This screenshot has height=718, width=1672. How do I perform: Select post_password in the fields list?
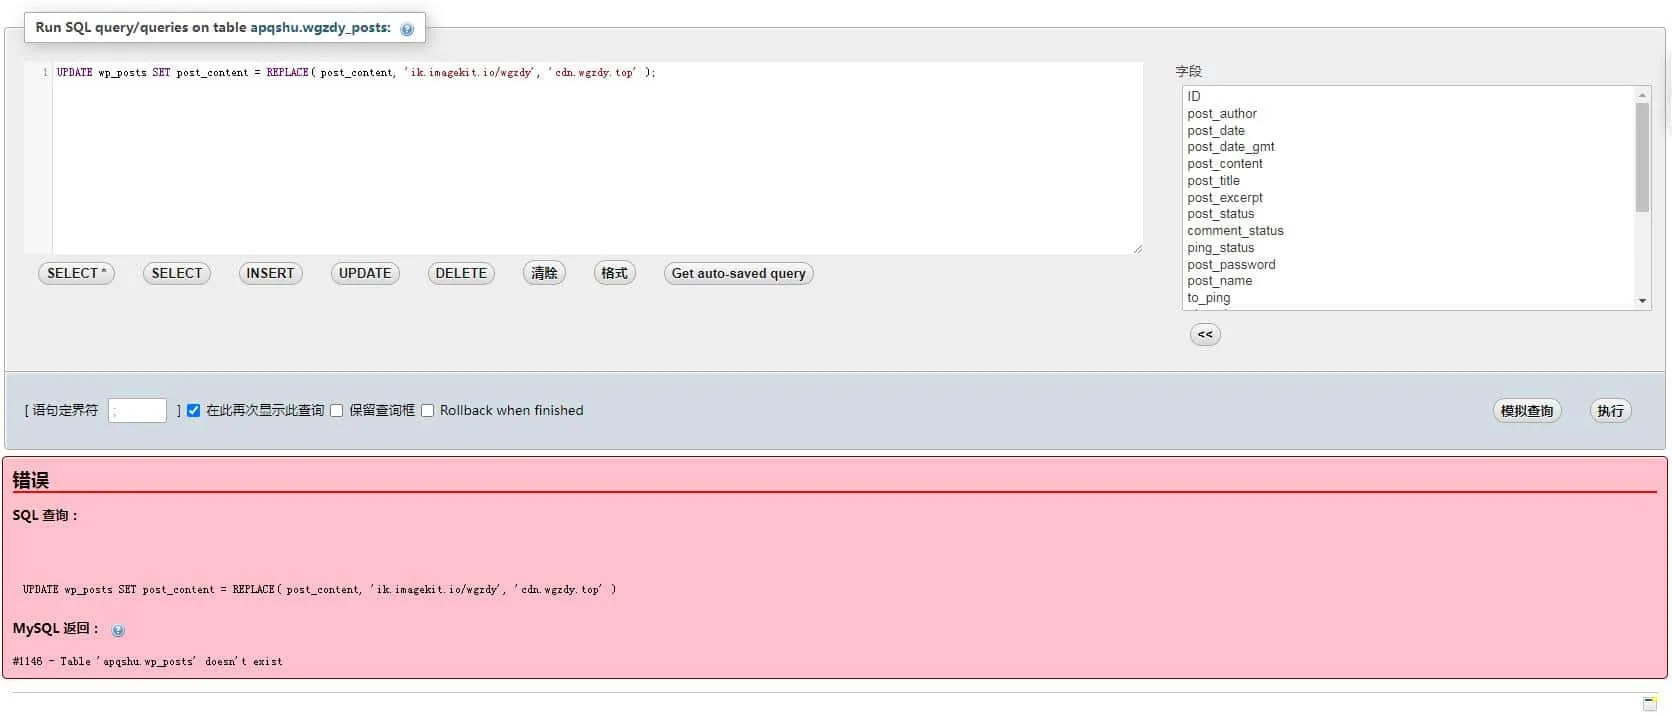[x=1409, y=264]
